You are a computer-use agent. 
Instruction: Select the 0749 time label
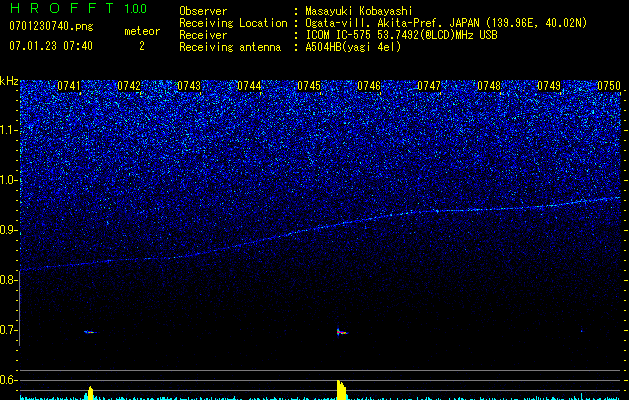tap(549, 86)
